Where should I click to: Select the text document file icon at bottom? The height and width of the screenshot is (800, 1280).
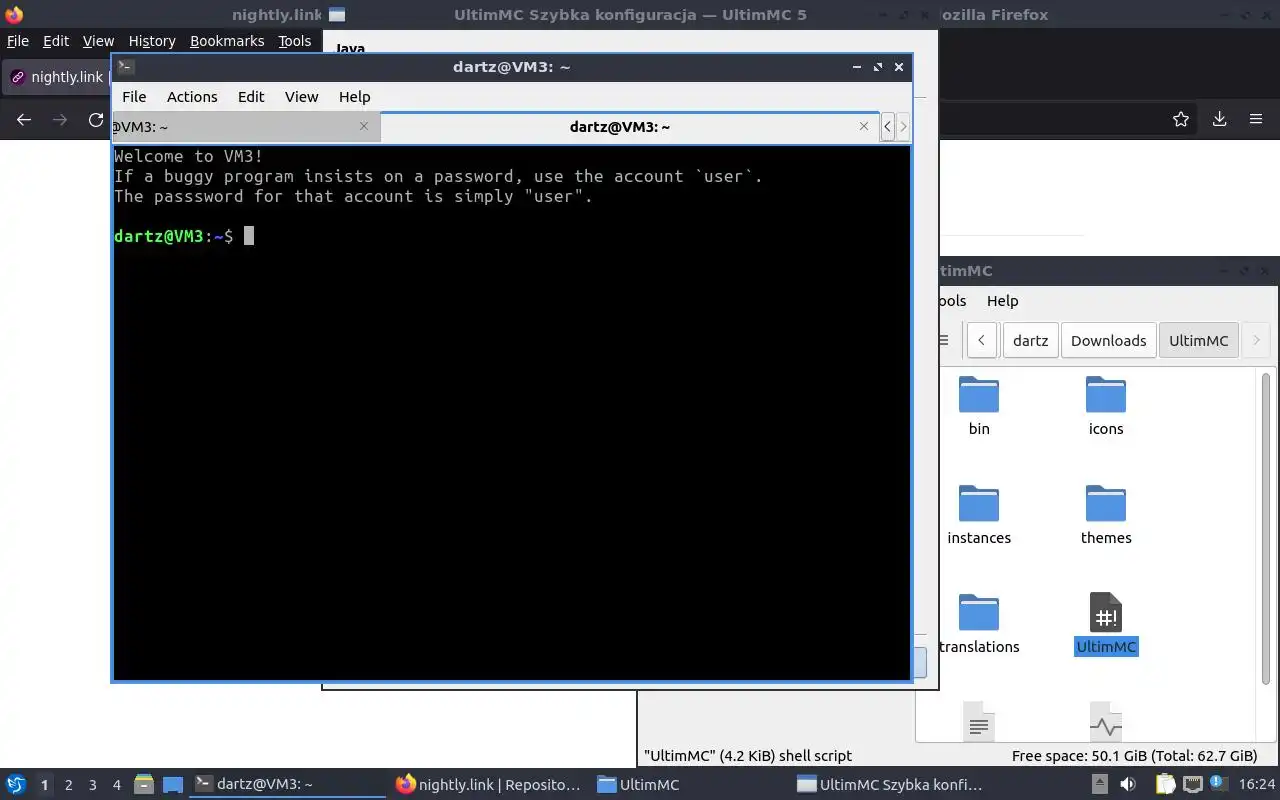coord(979,721)
